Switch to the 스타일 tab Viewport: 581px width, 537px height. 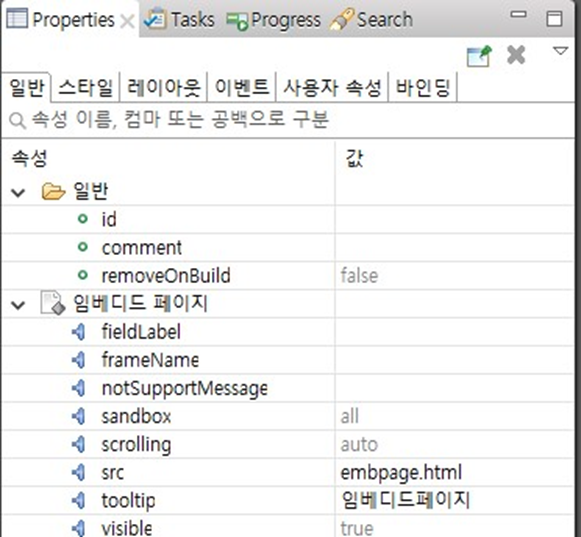pos(86,87)
